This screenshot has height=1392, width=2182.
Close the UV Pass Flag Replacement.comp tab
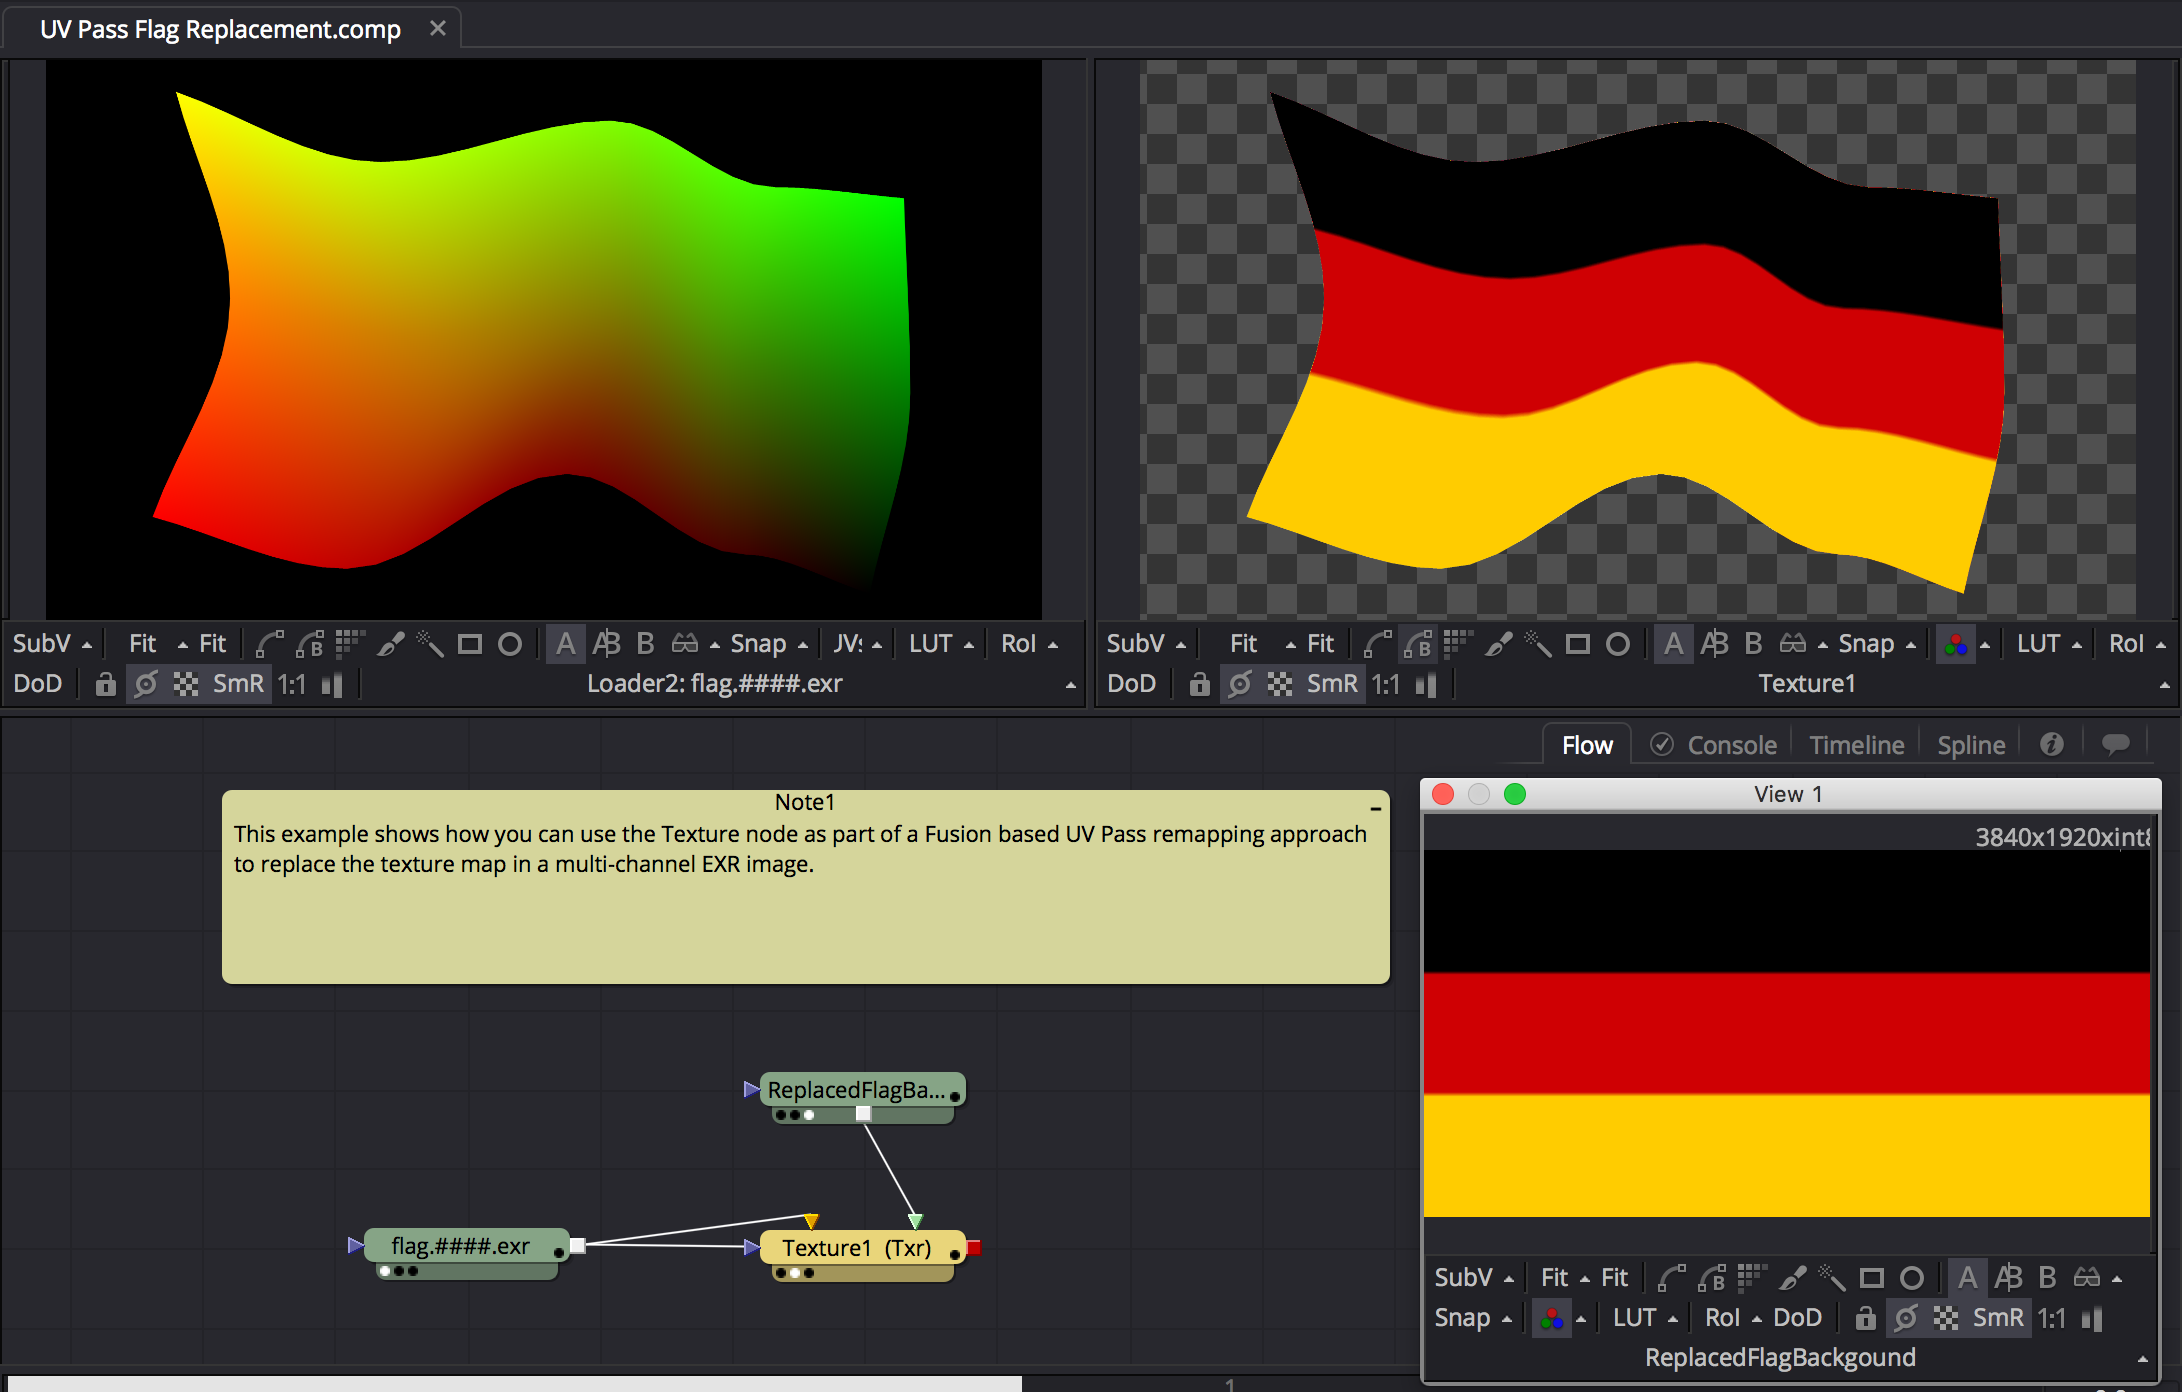click(x=437, y=28)
